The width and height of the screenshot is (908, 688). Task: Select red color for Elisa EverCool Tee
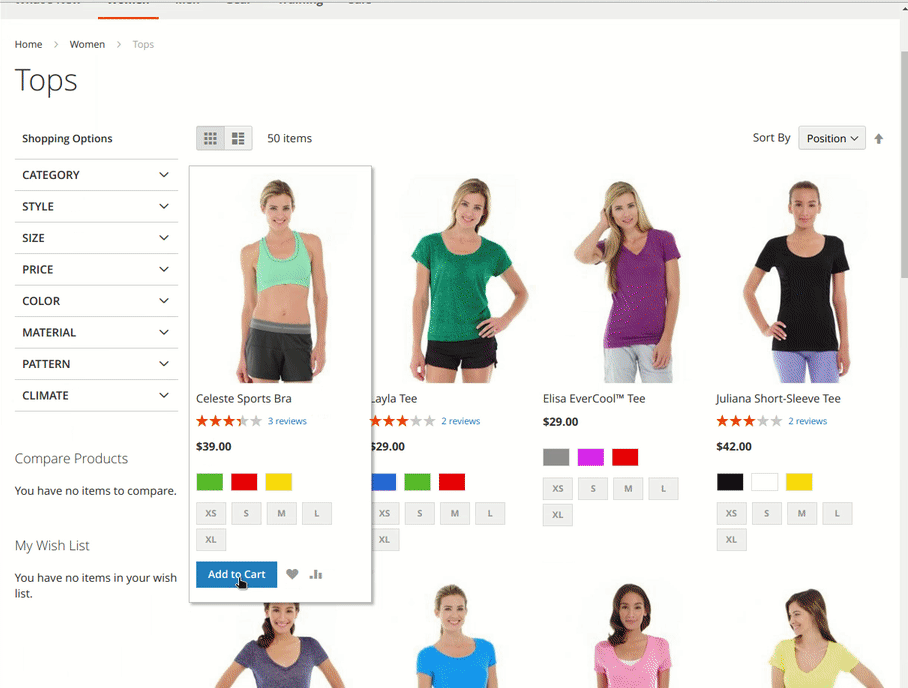pyautogui.click(x=625, y=457)
